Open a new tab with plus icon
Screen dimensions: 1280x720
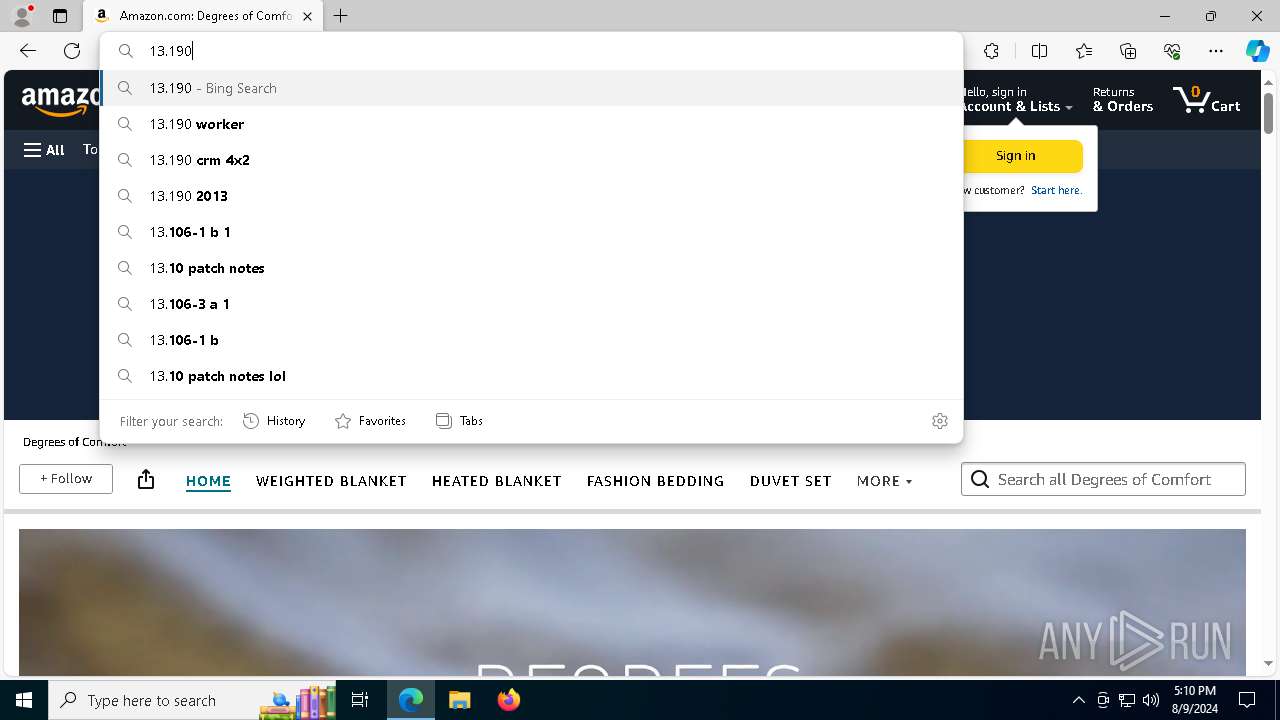coord(341,16)
